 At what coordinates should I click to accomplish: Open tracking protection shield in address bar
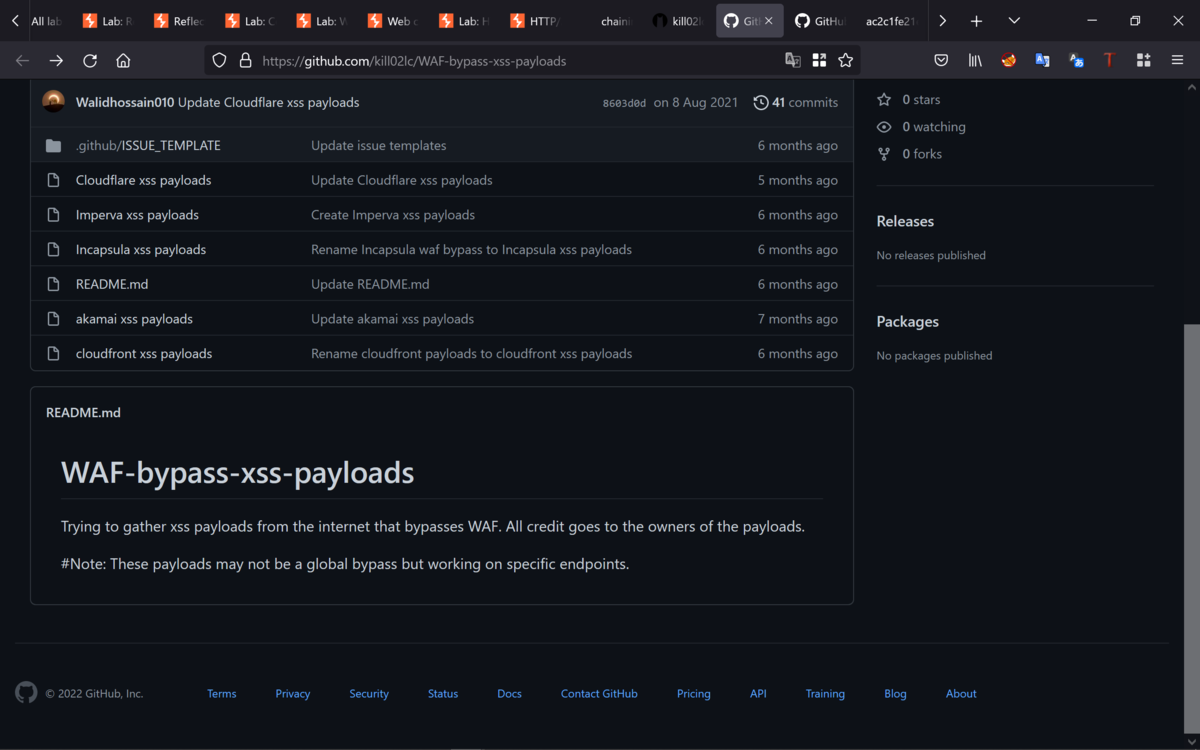[220, 61]
